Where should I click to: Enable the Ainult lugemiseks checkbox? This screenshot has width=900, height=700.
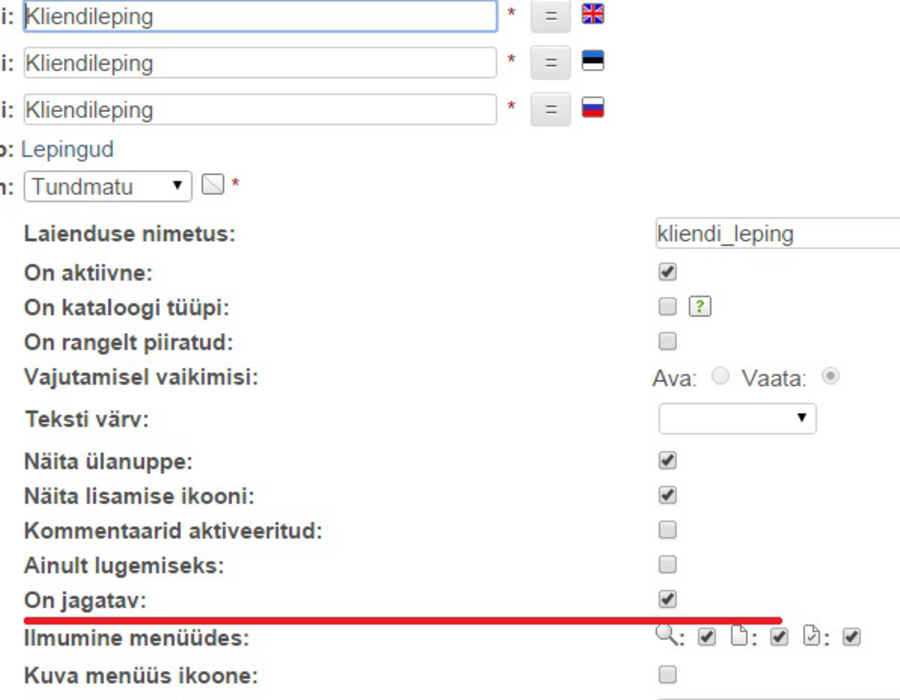668,565
